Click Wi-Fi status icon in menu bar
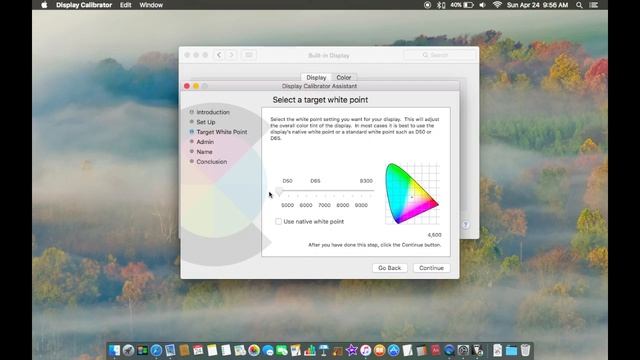The height and width of the screenshot is (360, 640). click(x=497, y=5)
